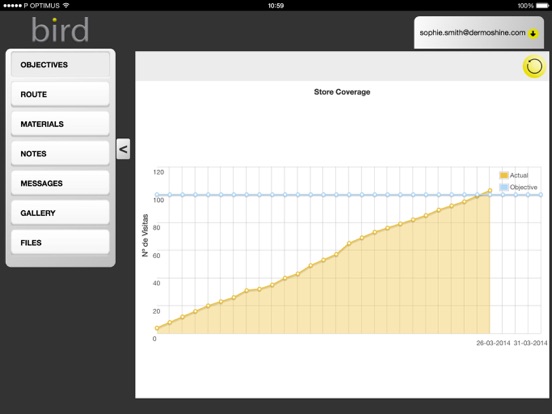Toggle the Actual series legend swatch

pos(504,175)
